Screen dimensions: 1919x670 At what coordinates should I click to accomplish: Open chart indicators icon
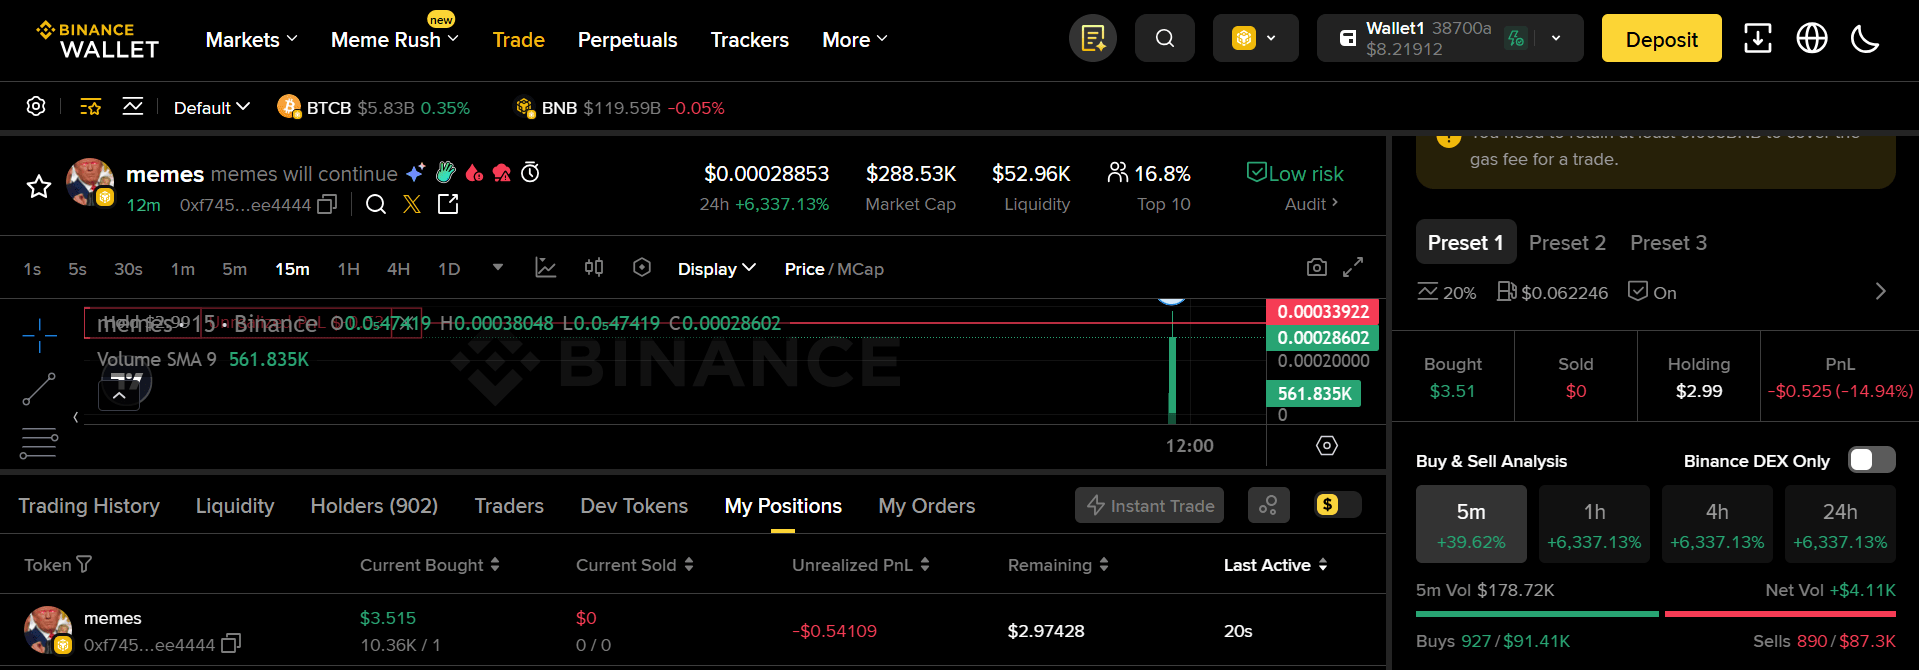pyautogui.click(x=545, y=268)
